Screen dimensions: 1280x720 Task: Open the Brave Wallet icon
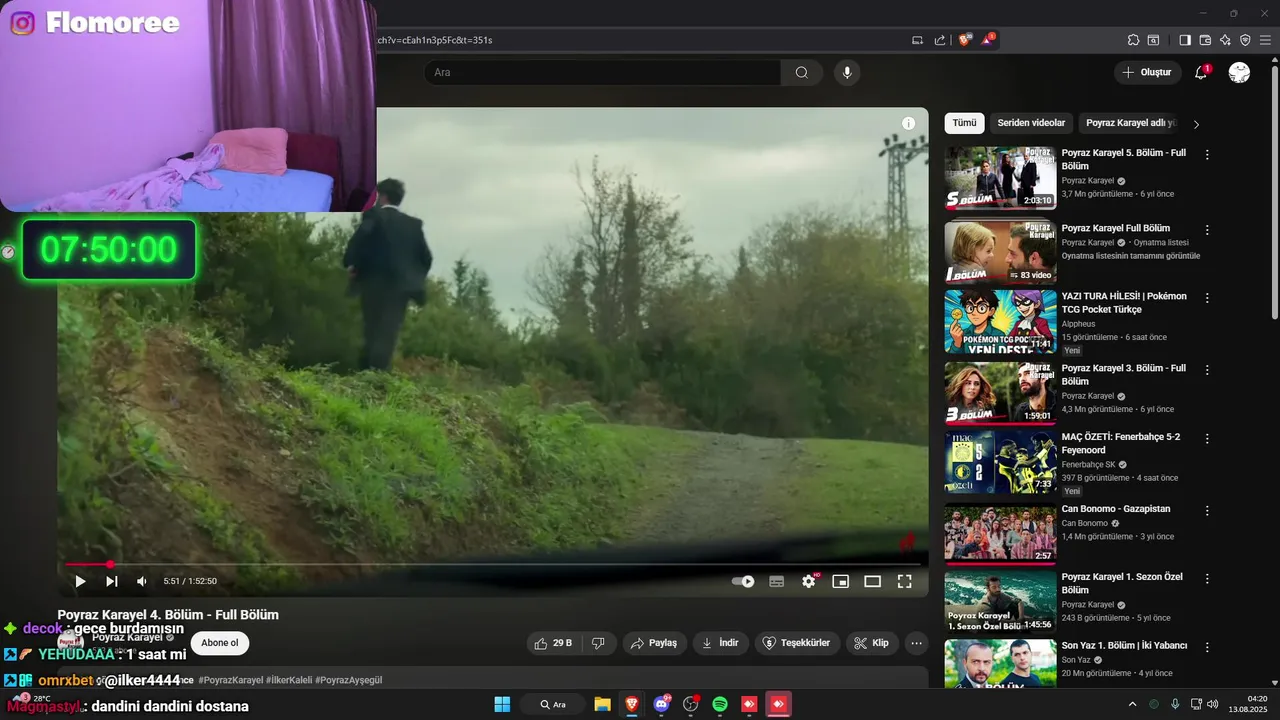click(x=1205, y=40)
